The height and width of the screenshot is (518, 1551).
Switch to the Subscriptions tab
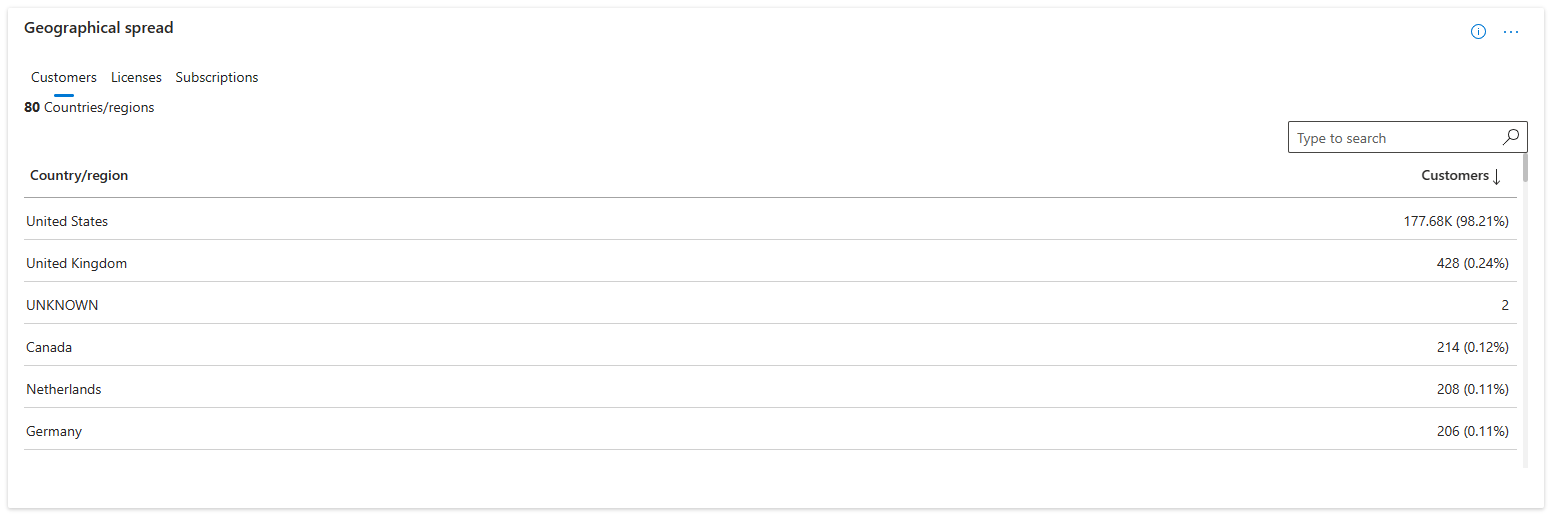click(217, 77)
